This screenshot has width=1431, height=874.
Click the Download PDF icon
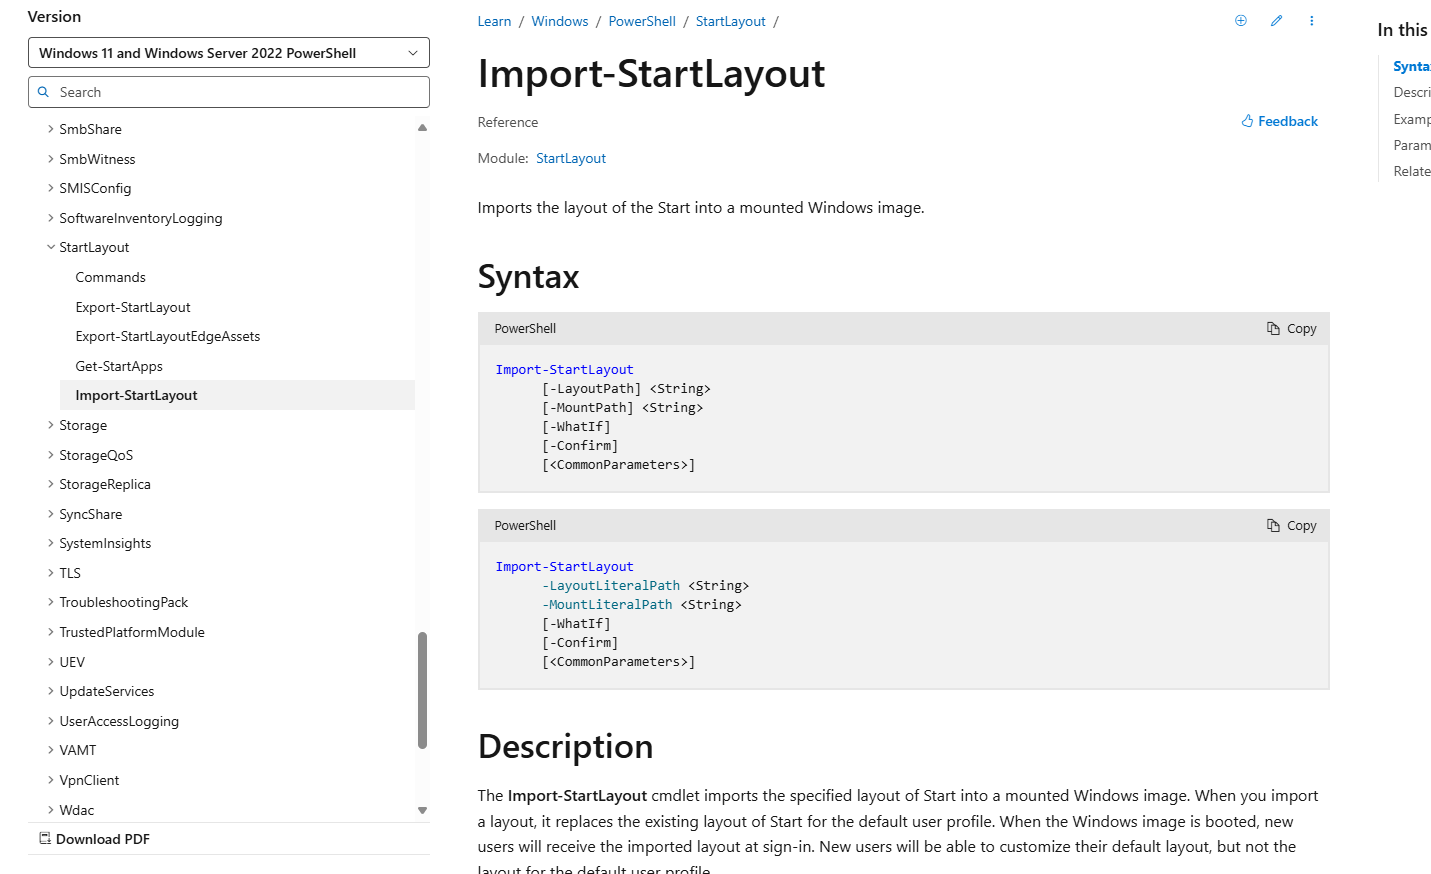(45, 839)
